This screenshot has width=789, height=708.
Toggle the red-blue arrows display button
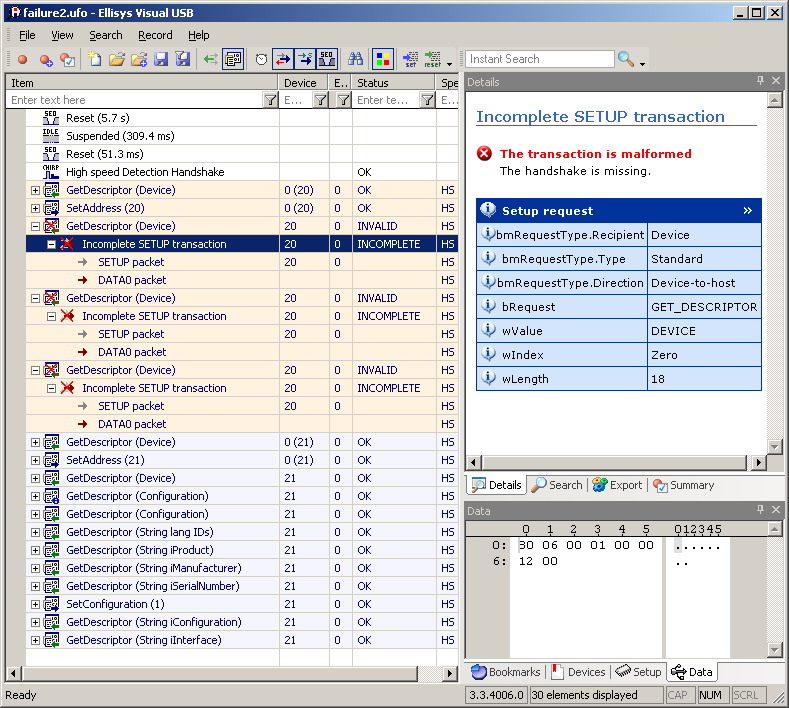[x=283, y=59]
